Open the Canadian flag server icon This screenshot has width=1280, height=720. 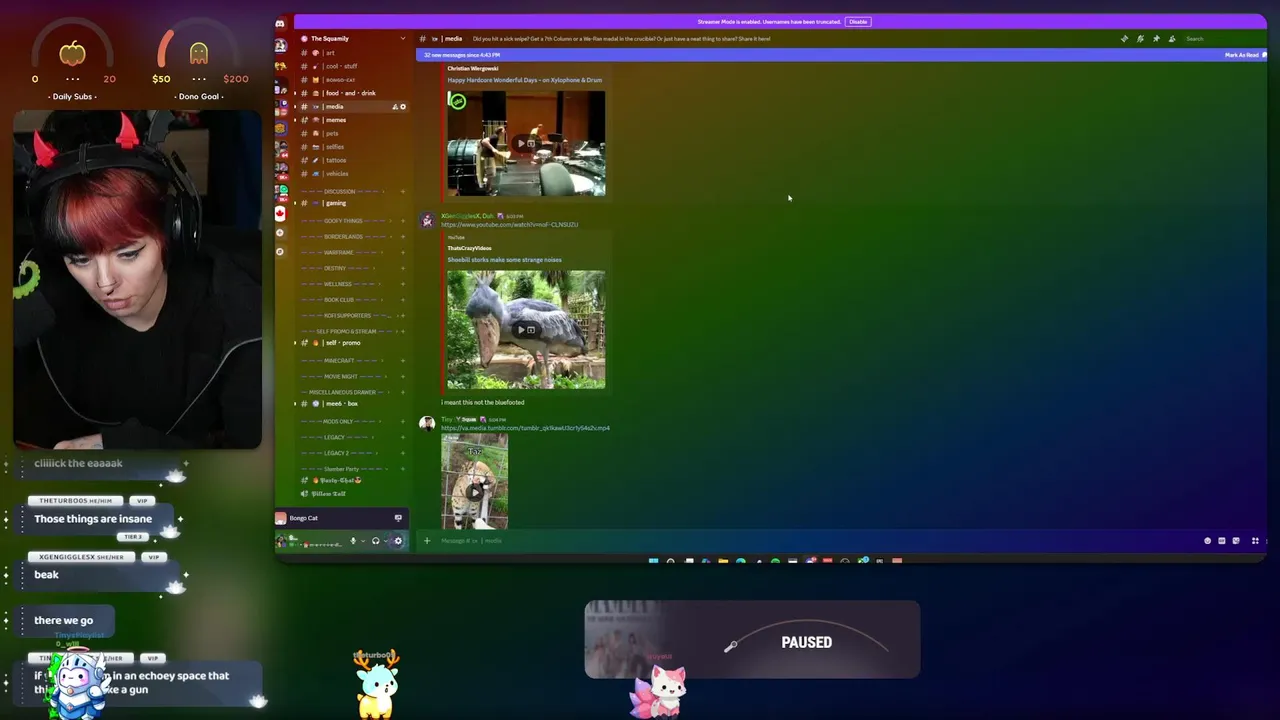click(280, 213)
